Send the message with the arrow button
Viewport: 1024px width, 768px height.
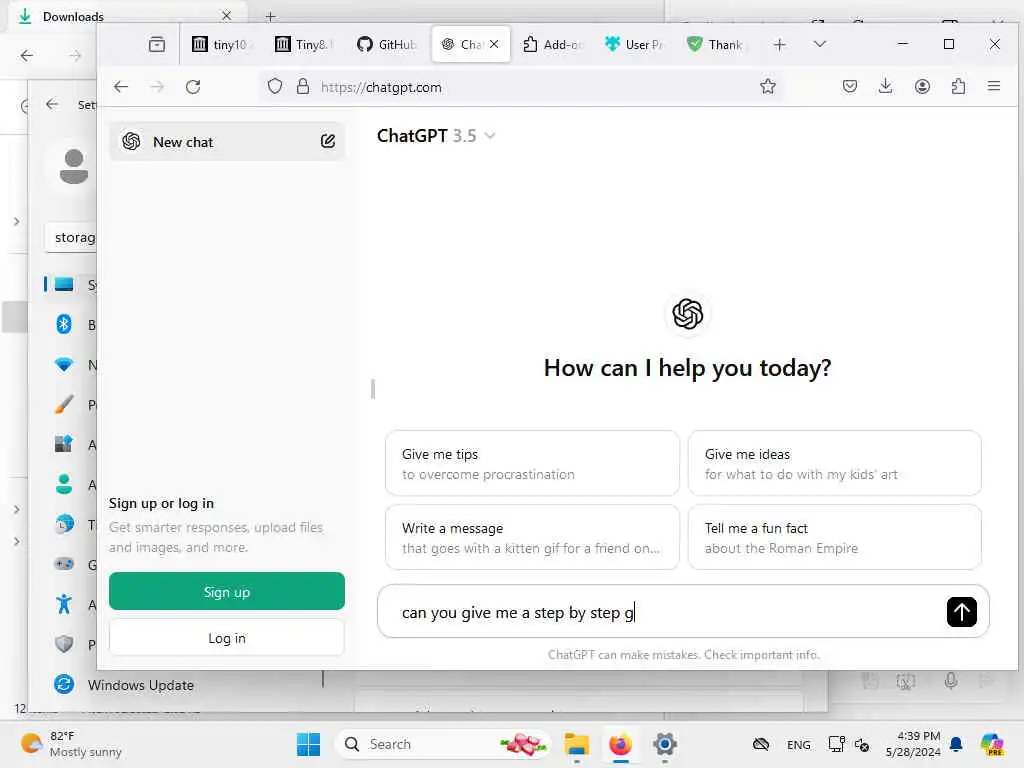coord(961,612)
